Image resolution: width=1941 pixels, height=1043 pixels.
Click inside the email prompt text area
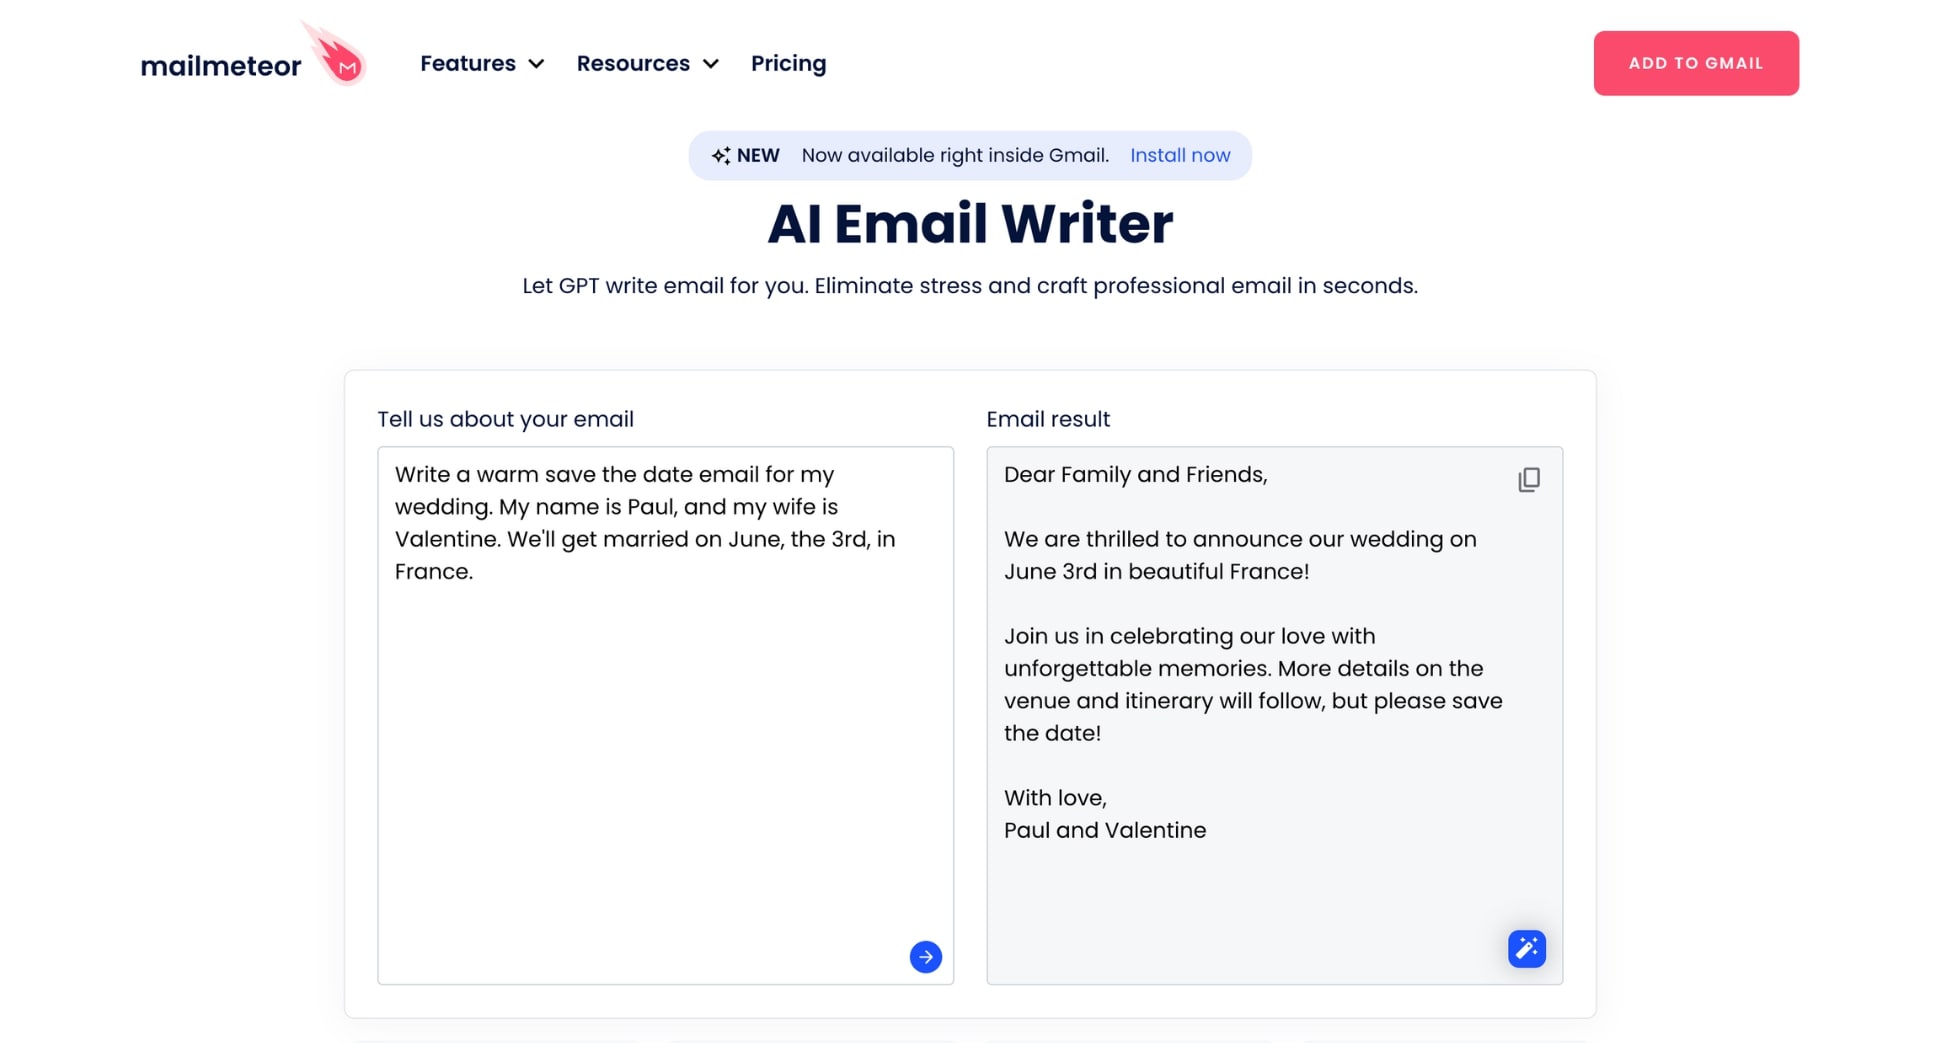[665, 700]
